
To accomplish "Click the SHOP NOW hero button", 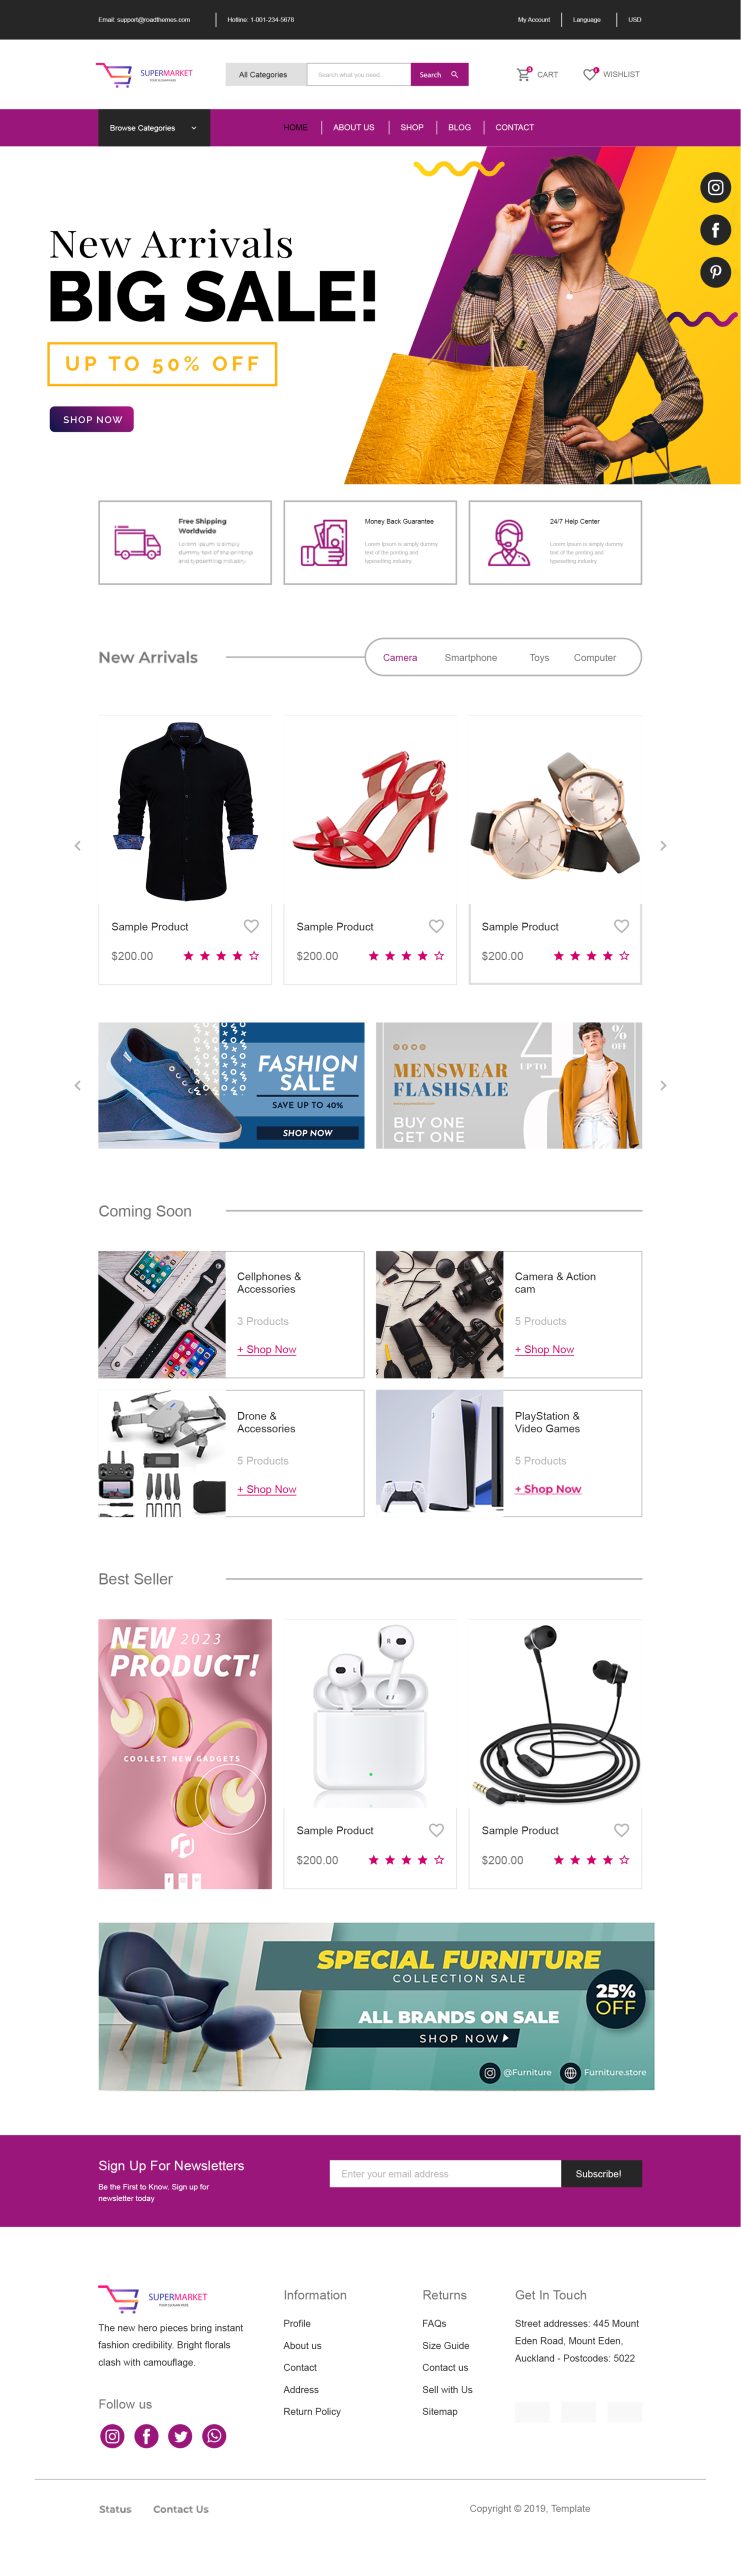I will [x=92, y=419].
